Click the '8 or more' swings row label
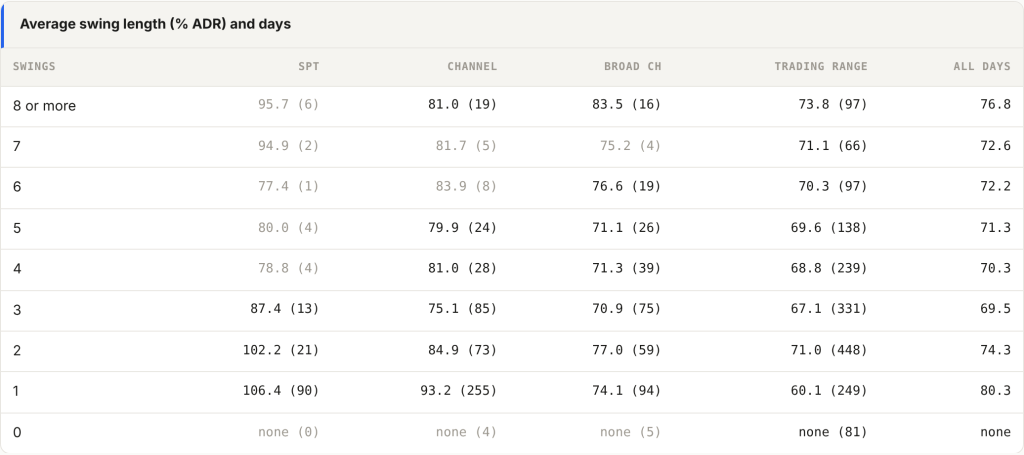1024x455 pixels. tap(44, 106)
